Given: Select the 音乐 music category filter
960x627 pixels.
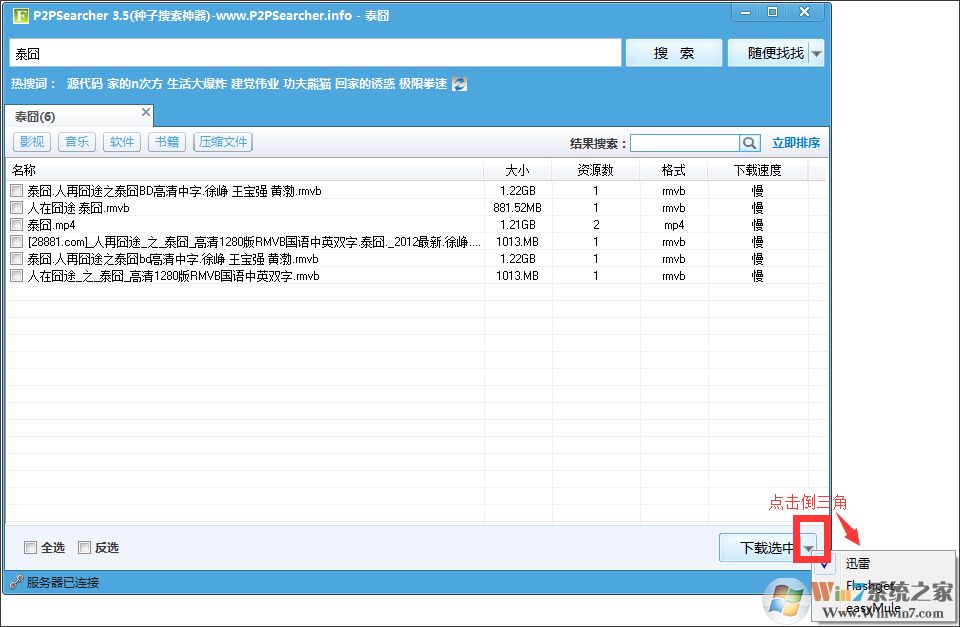Looking at the screenshot, I should [76, 141].
